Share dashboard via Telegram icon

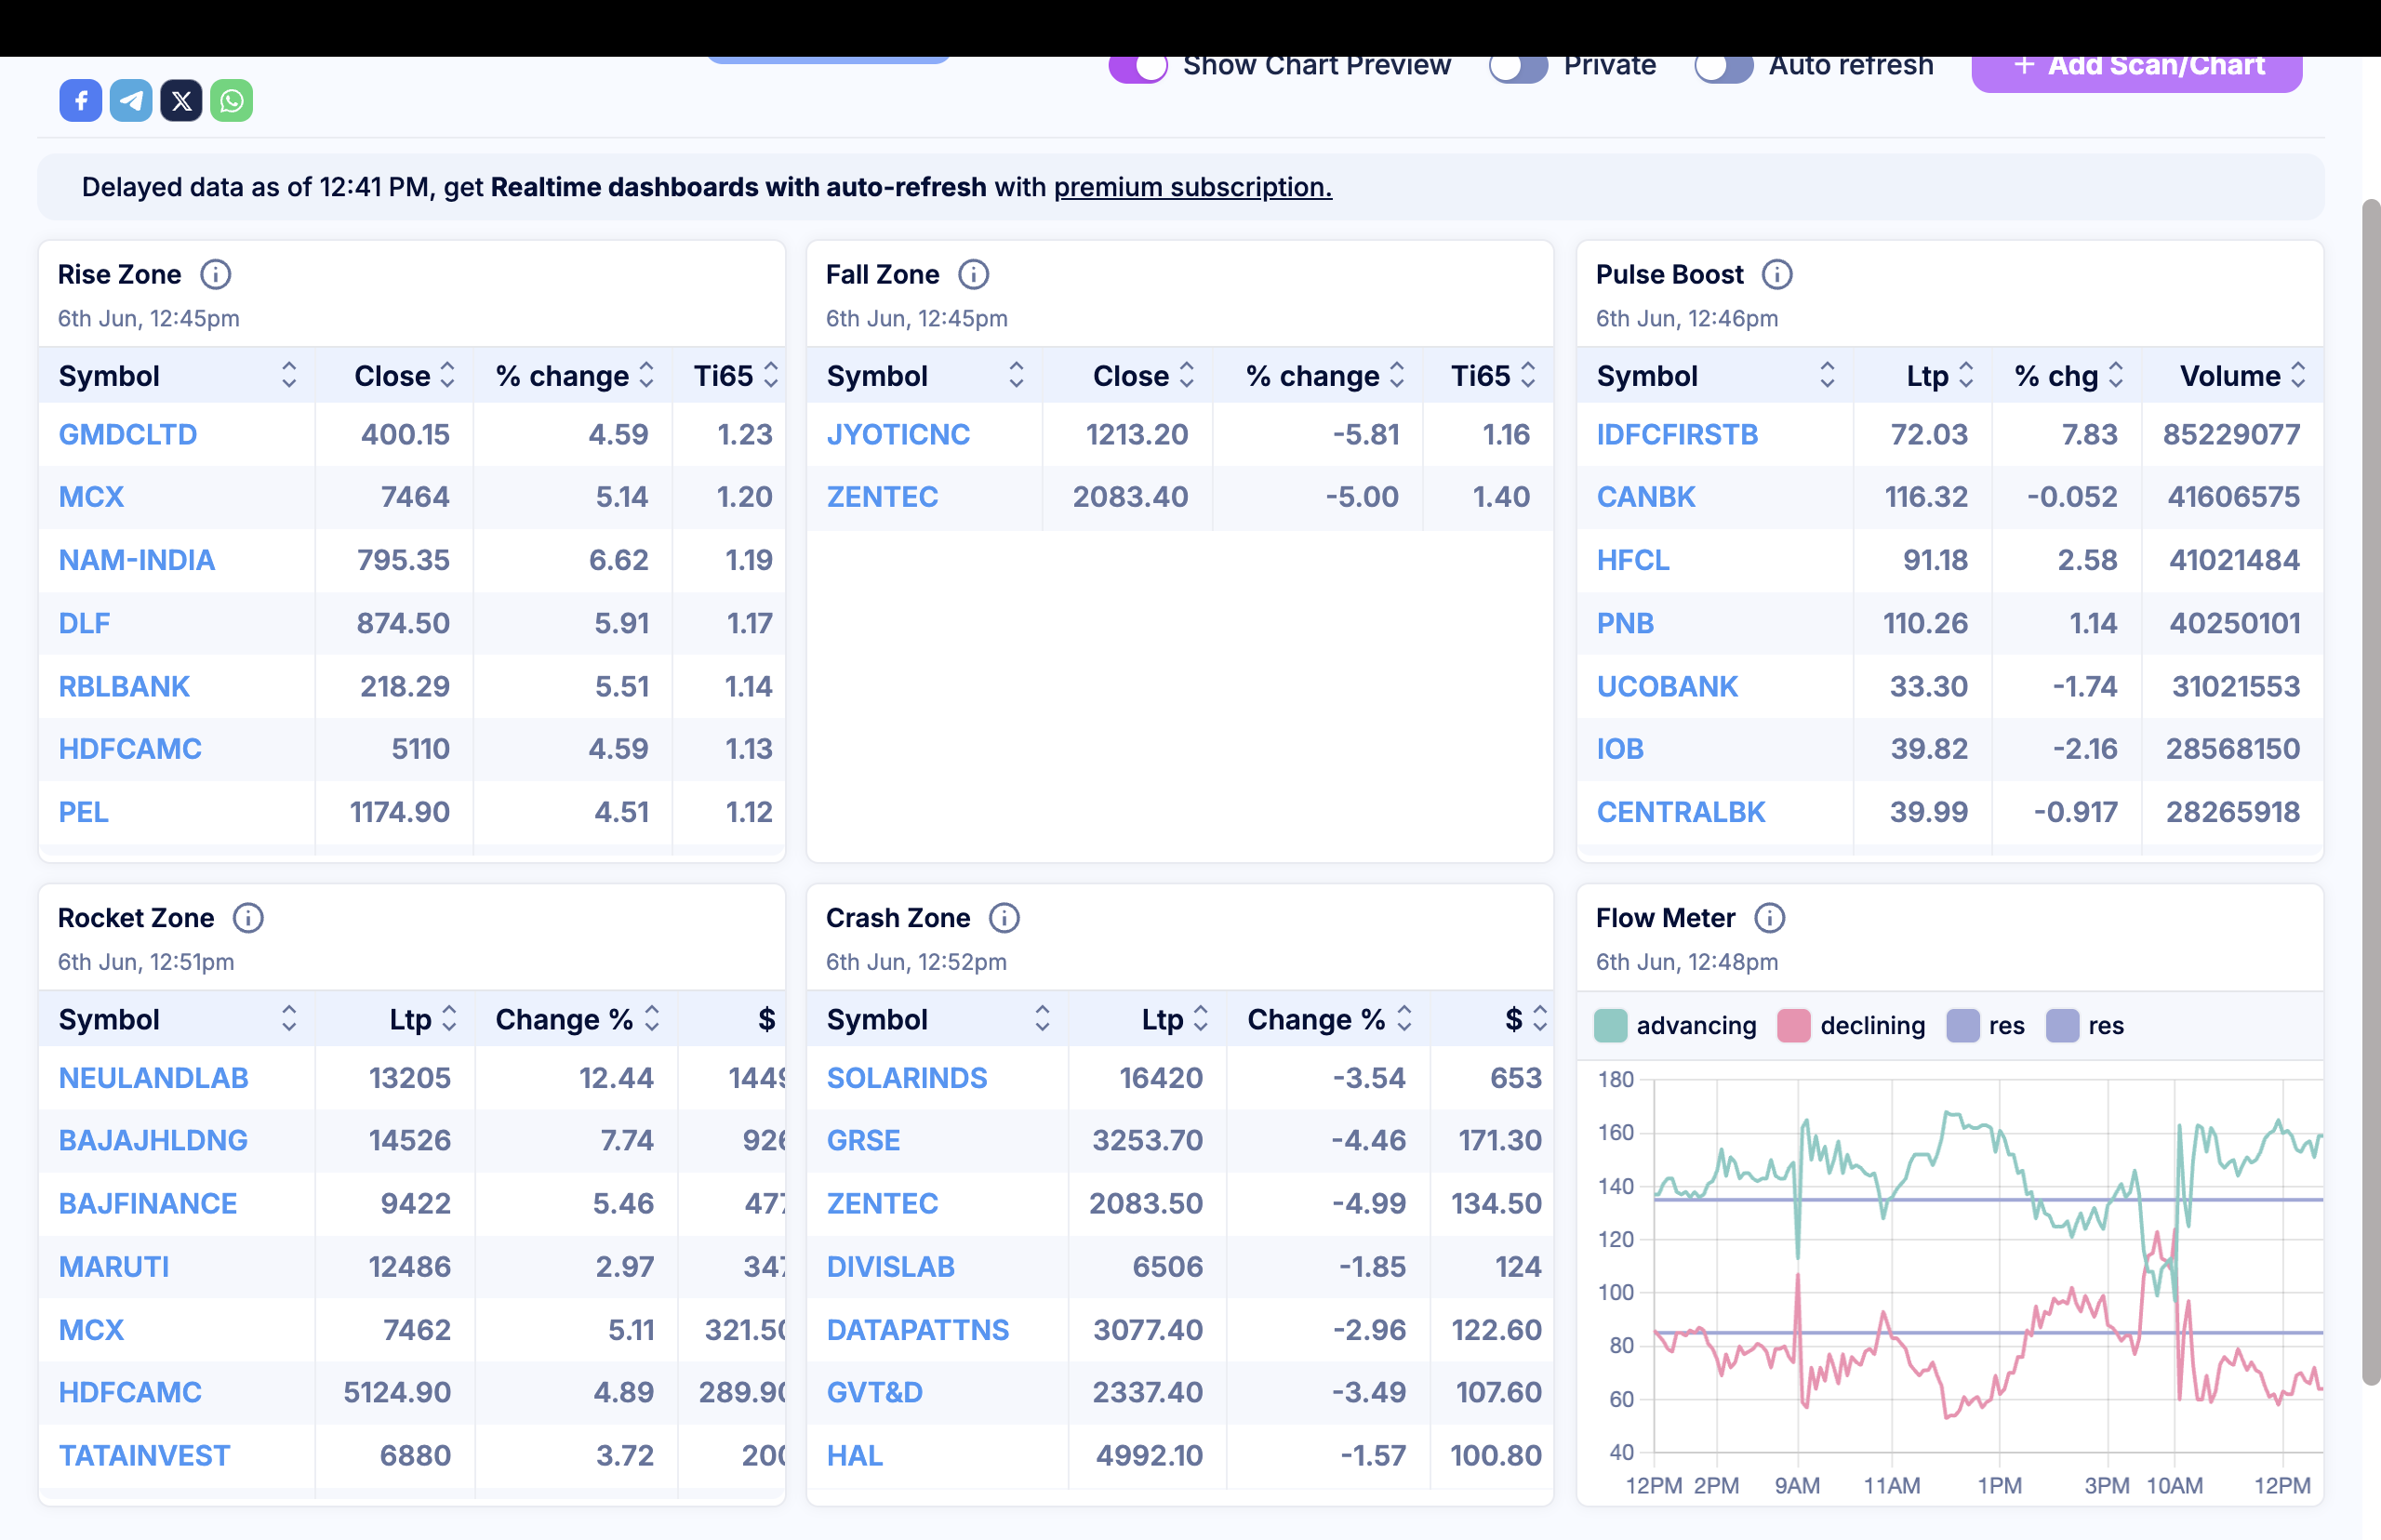pyautogui.click(x=131, y=101)
